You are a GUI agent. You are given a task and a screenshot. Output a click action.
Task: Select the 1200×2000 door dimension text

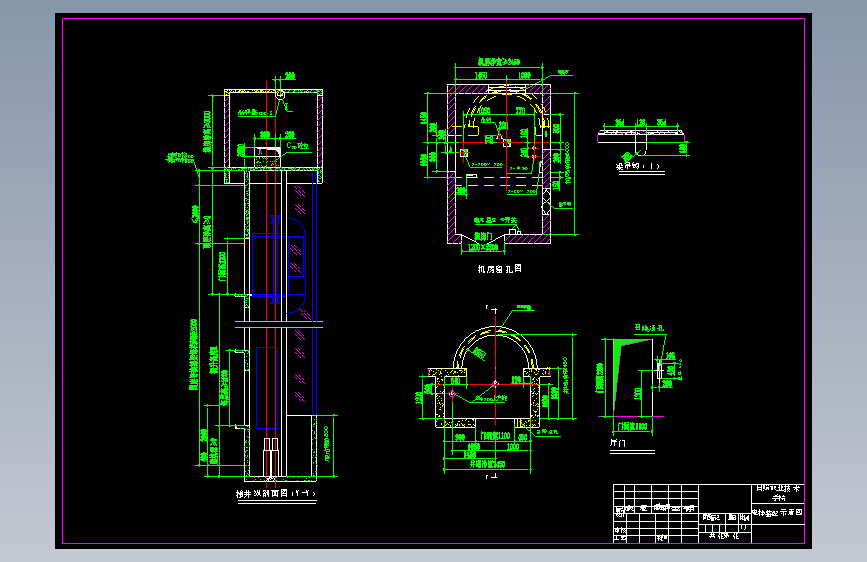(x=486, y=246)
